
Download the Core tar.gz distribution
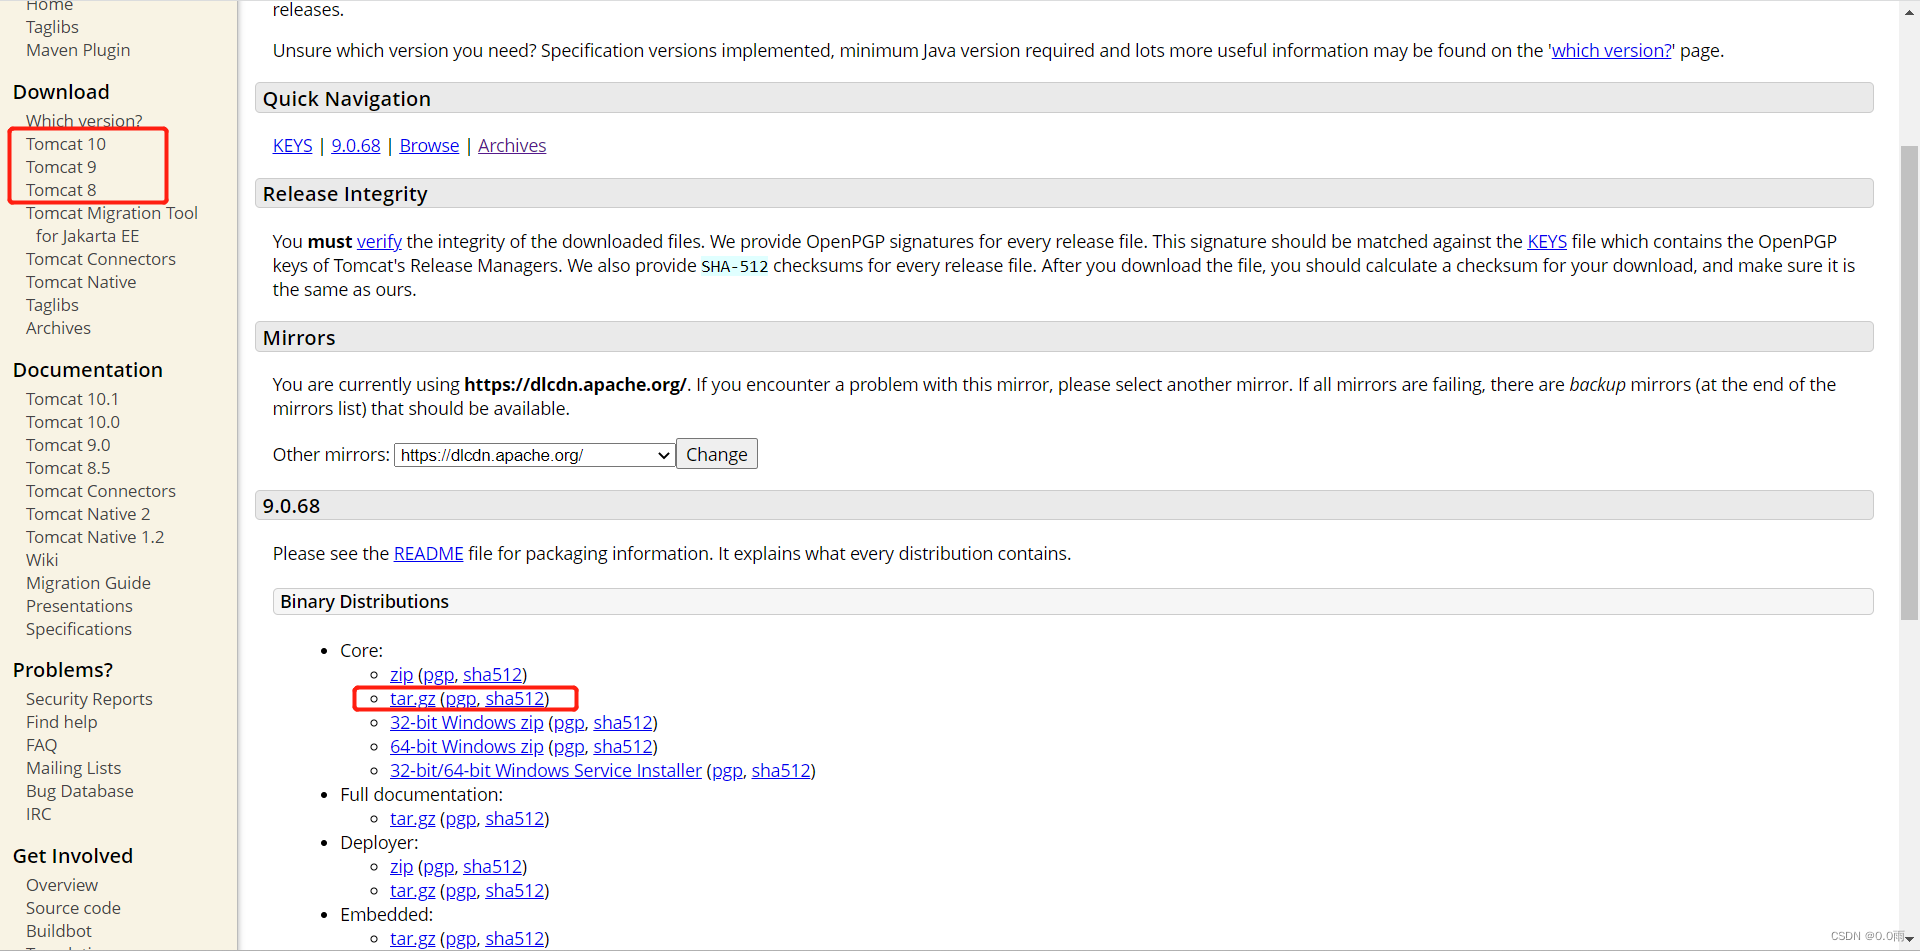pyautogui.click(x=412, y=699)
